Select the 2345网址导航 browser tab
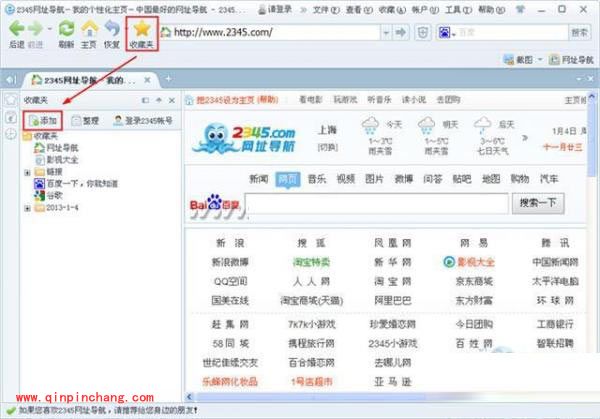Viewport: 600px width, 419px height. point(89,80)
